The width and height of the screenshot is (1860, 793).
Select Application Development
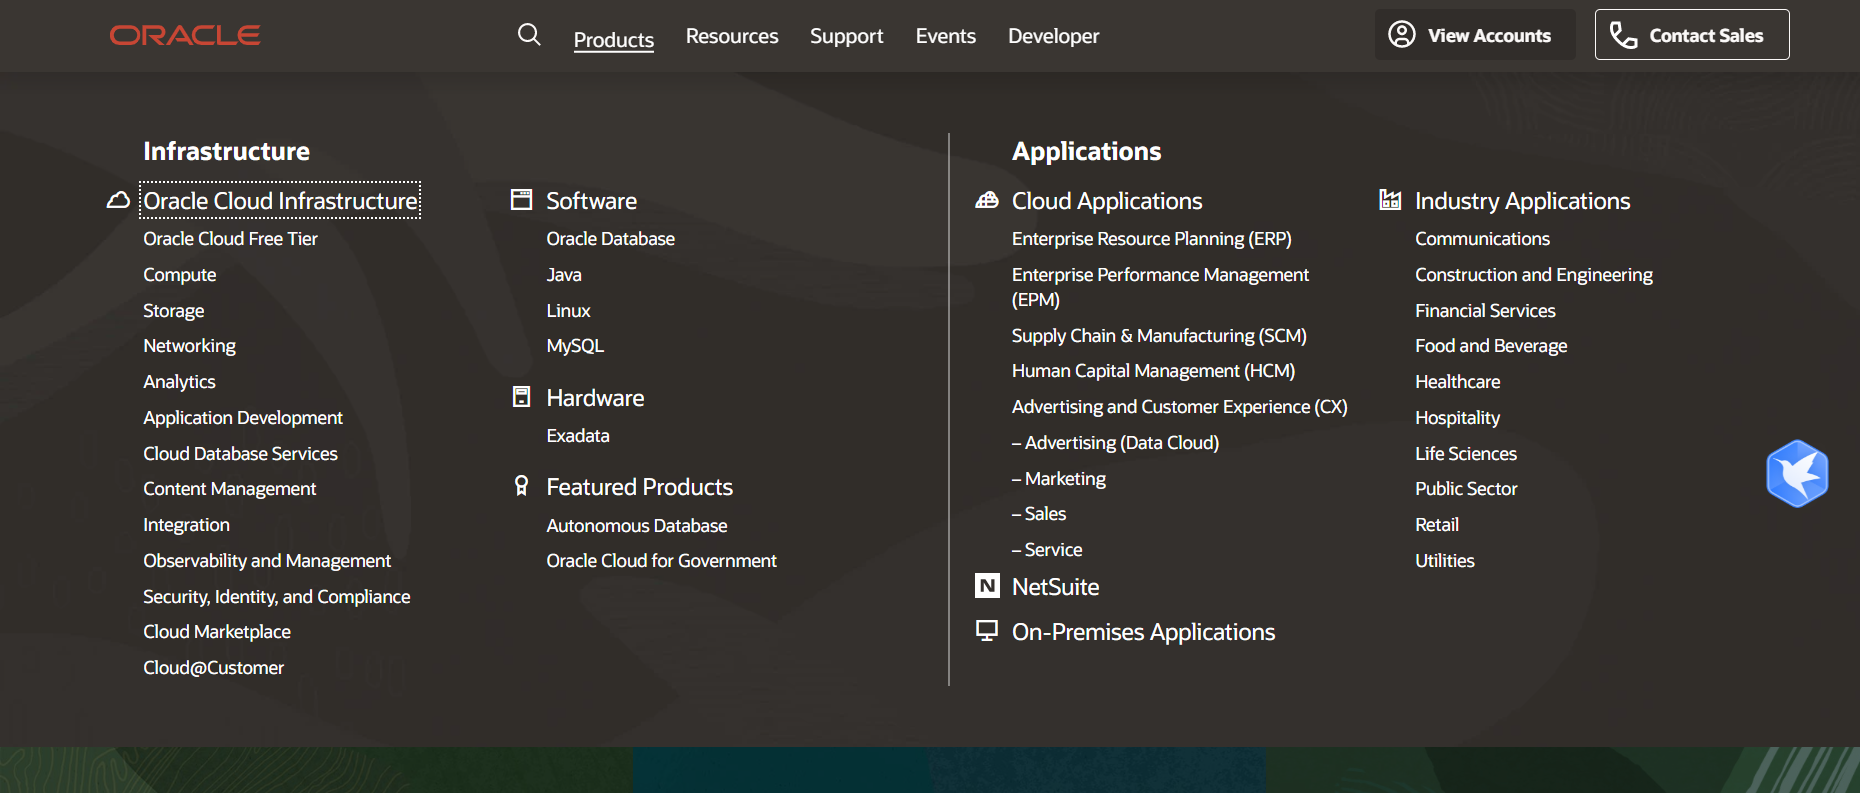(x=243, y=418)
